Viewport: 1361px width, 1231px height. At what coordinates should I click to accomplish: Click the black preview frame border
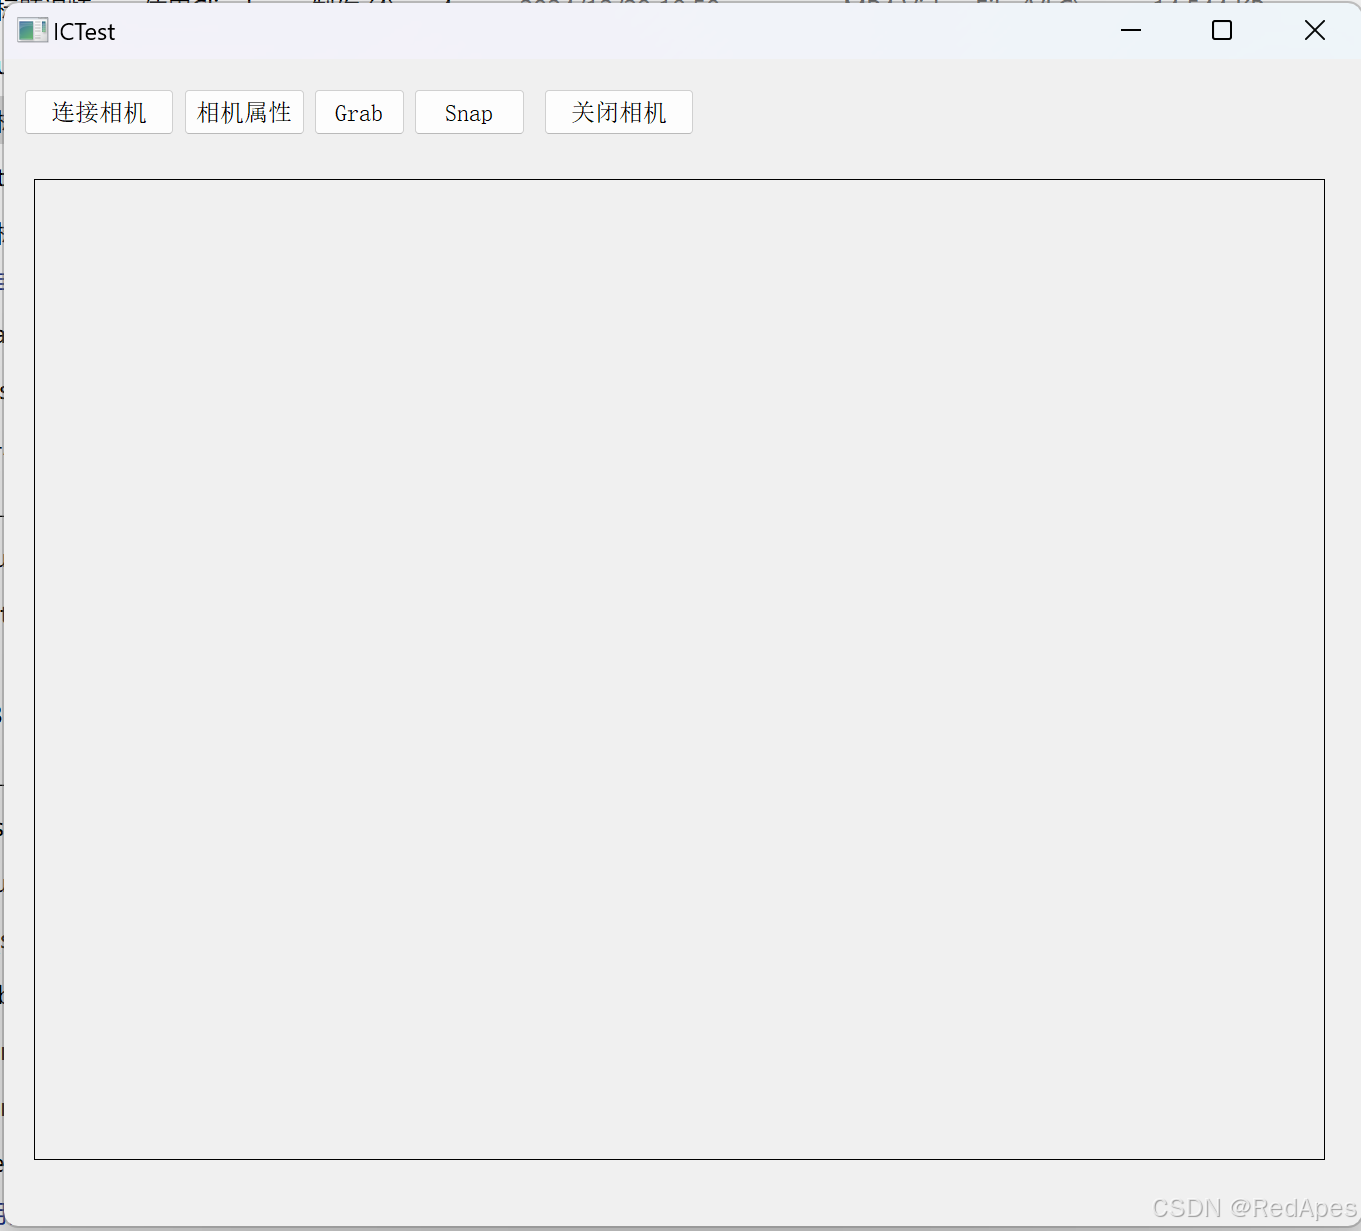(678, 180)
